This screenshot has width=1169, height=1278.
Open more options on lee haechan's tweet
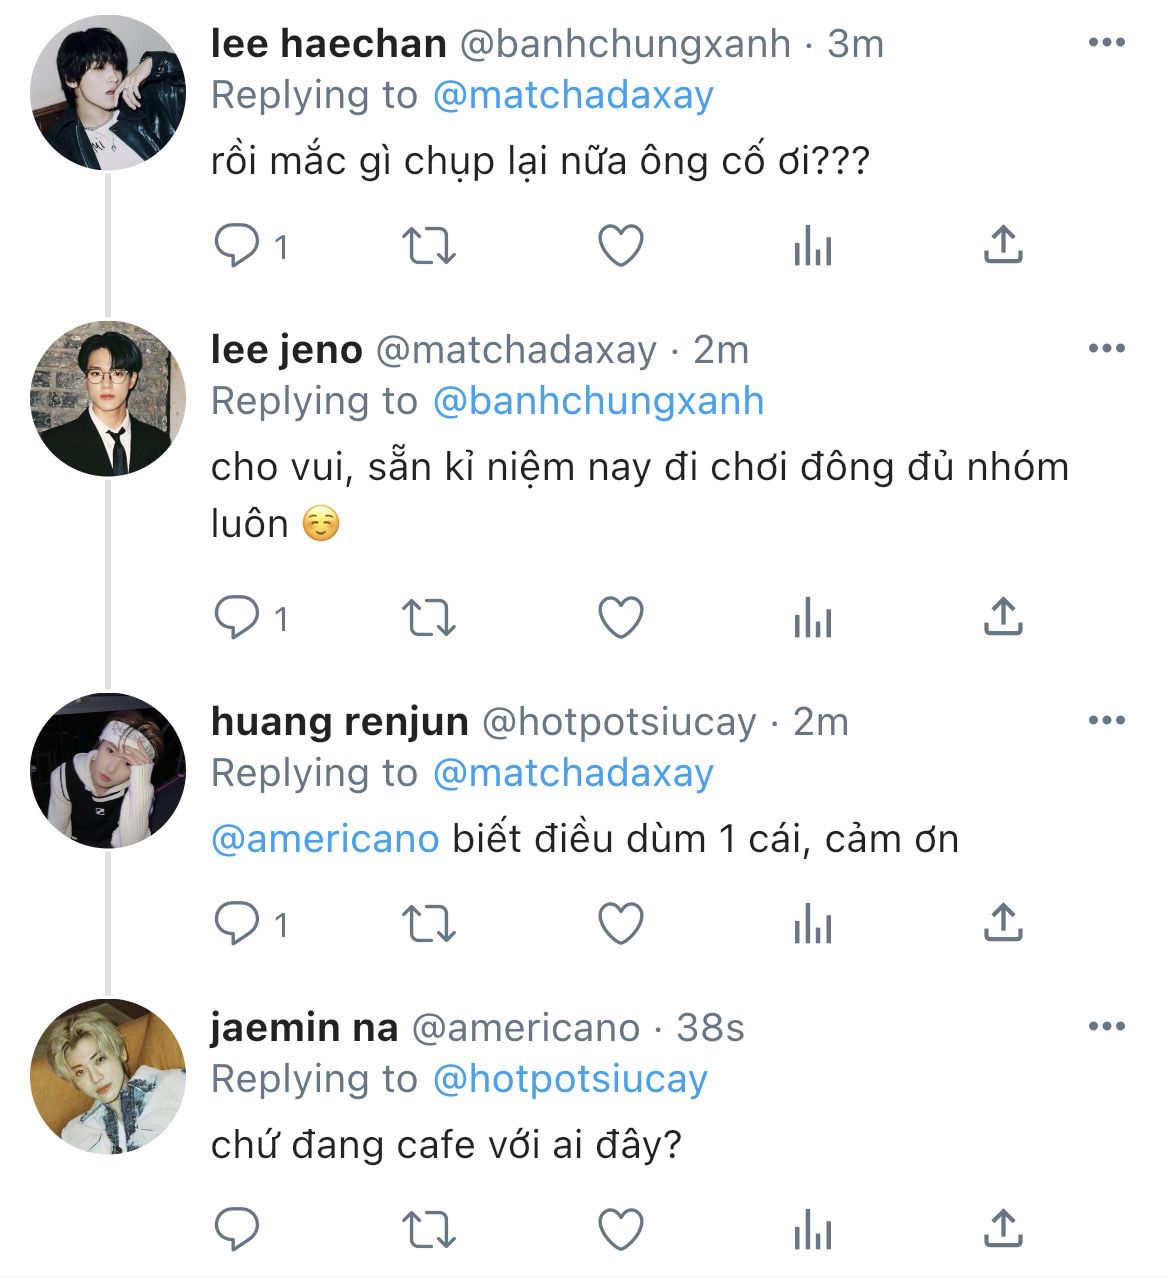1106,43
